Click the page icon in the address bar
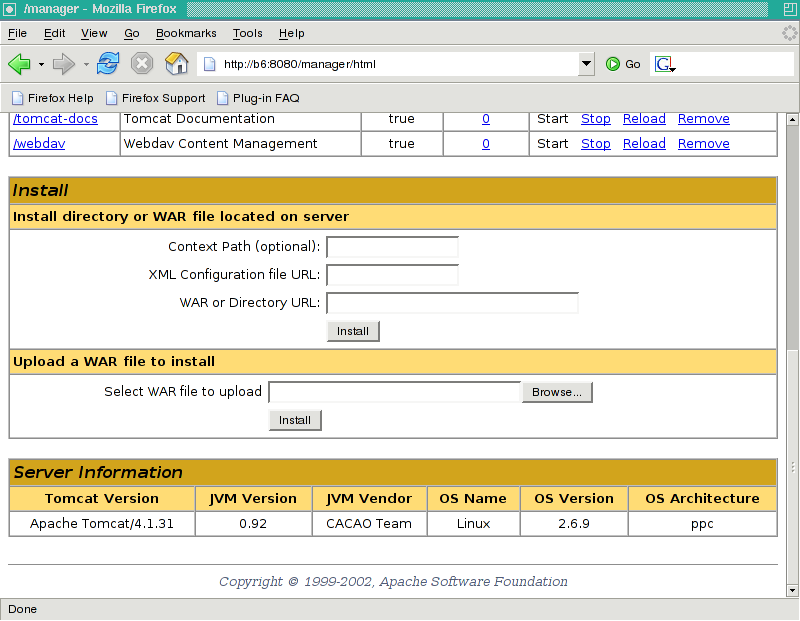 pyautogui.click(x=209, y=64)
